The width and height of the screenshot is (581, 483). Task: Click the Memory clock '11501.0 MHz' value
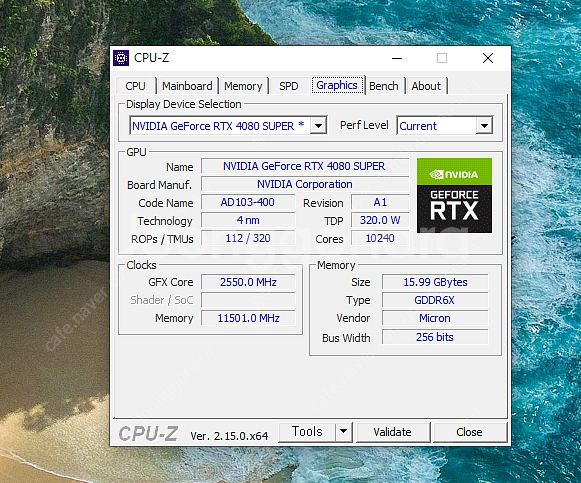(x=248, y=318)
